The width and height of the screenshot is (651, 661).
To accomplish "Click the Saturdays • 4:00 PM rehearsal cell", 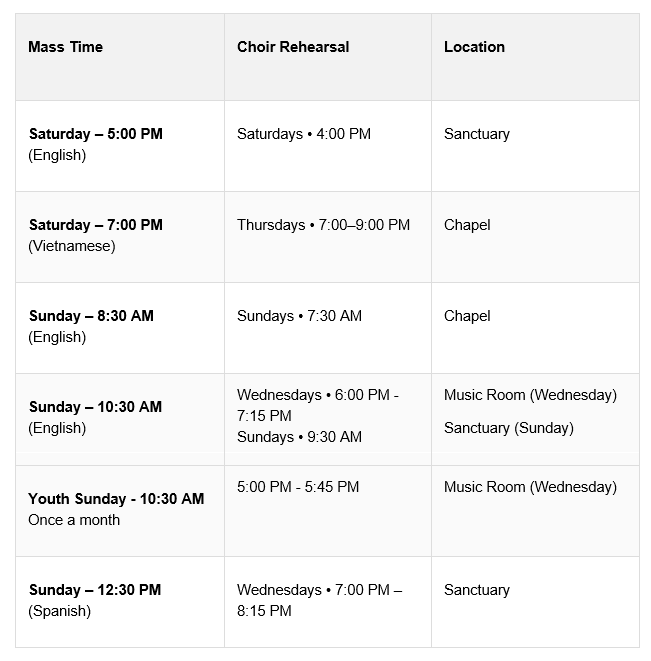I will (304, 134).
